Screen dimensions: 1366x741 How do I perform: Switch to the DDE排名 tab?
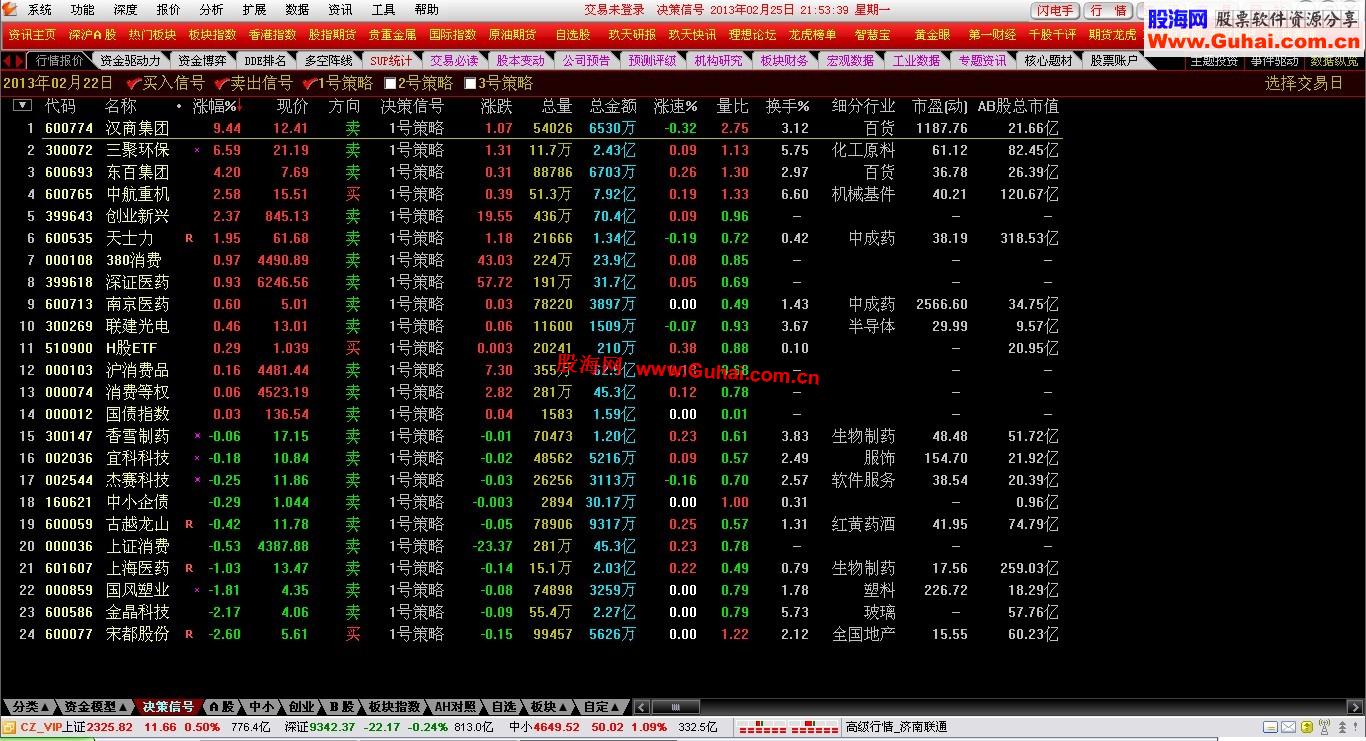pyautogui.click(x=265, y=61)
